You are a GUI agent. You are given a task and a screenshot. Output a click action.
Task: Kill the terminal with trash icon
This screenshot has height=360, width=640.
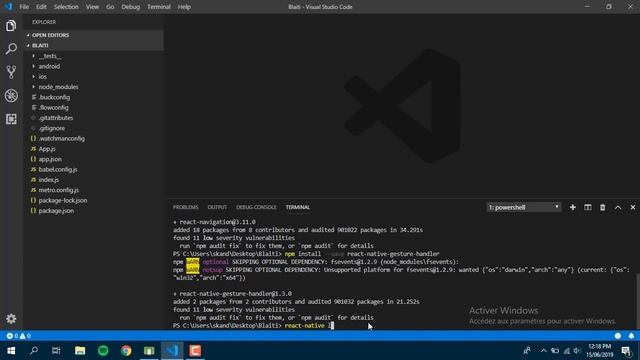click(602, 207)
